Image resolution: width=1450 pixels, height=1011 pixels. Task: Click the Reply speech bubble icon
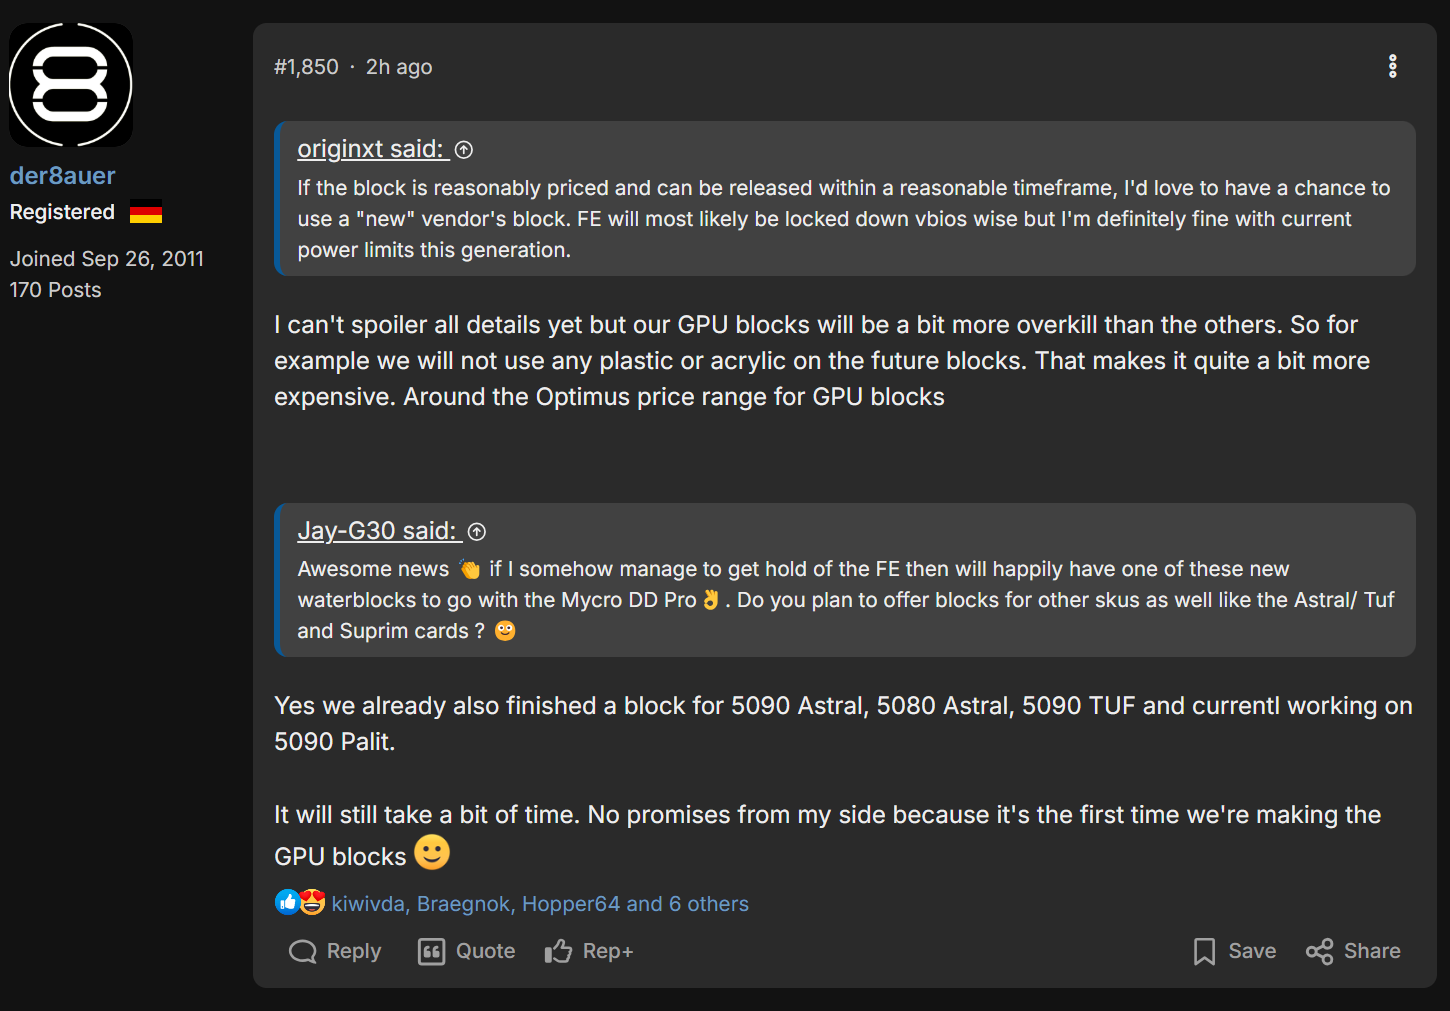click(x=302, y=951)
